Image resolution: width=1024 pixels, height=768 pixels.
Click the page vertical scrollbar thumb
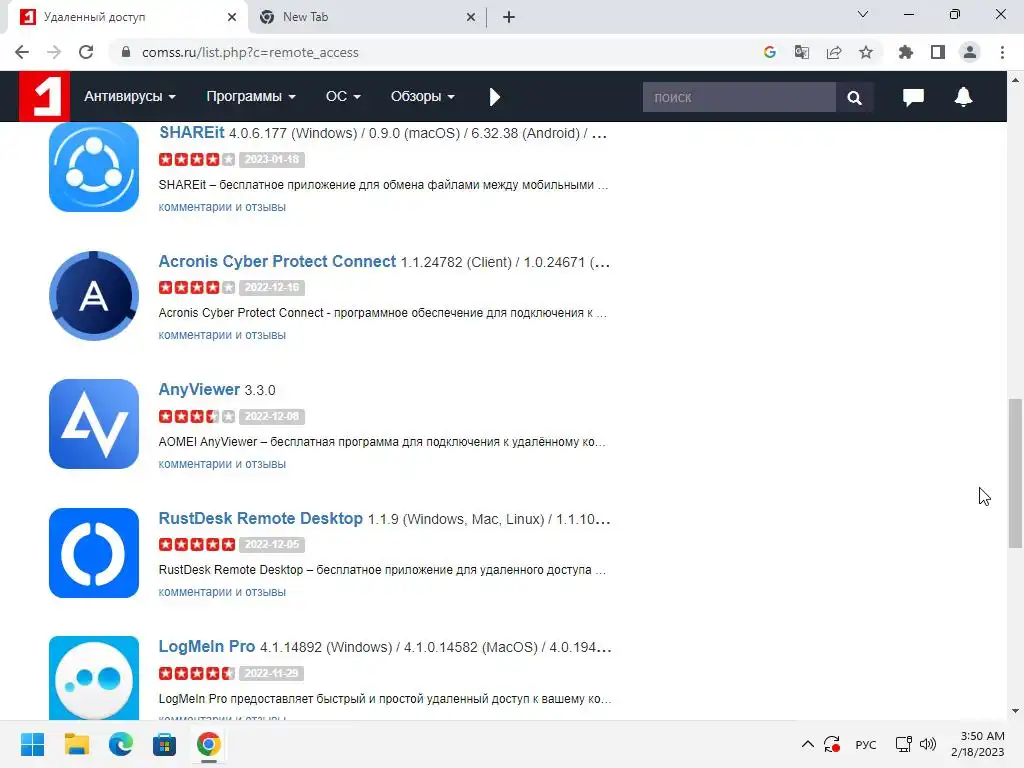pyautogui.click(x=1016, y=473)
